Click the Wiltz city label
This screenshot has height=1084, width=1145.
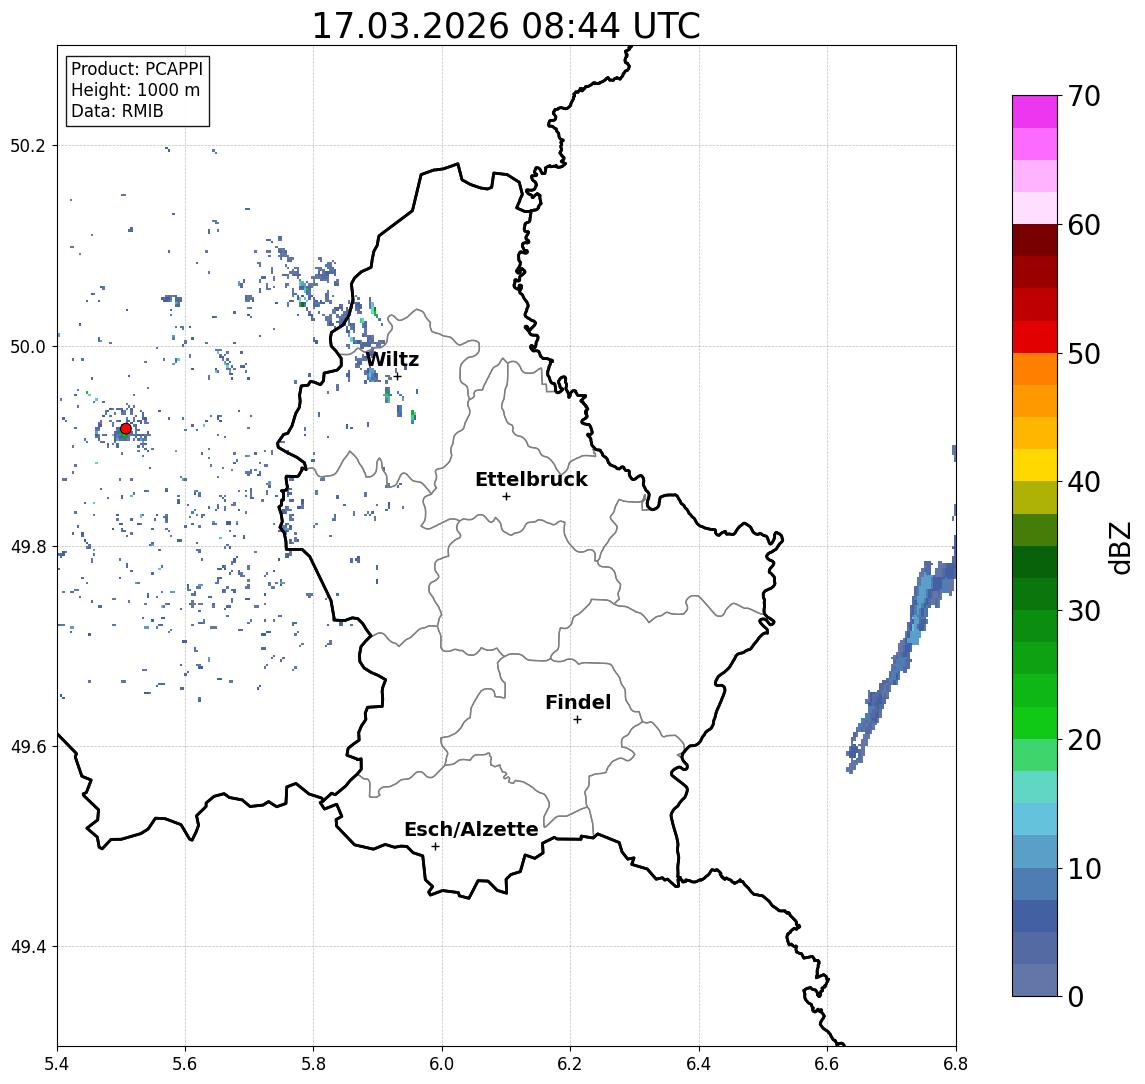coord(392,359)
